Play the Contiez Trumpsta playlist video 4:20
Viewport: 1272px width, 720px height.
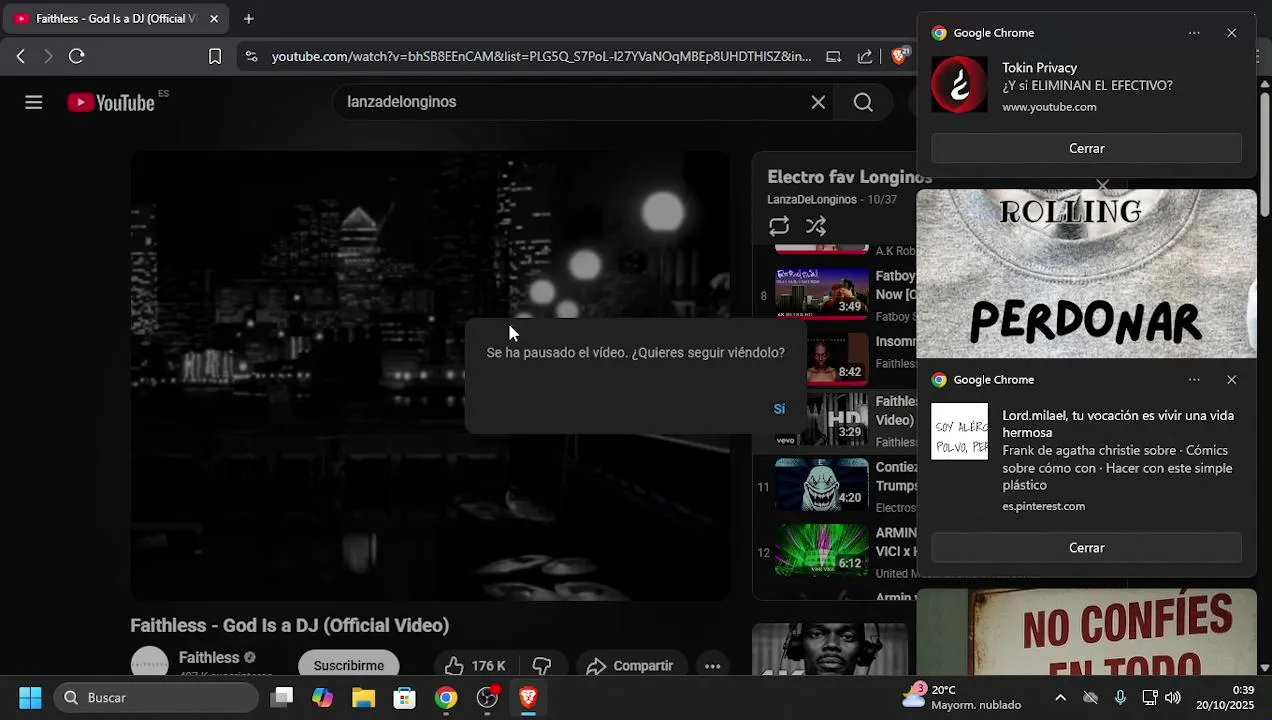(821, 484)
